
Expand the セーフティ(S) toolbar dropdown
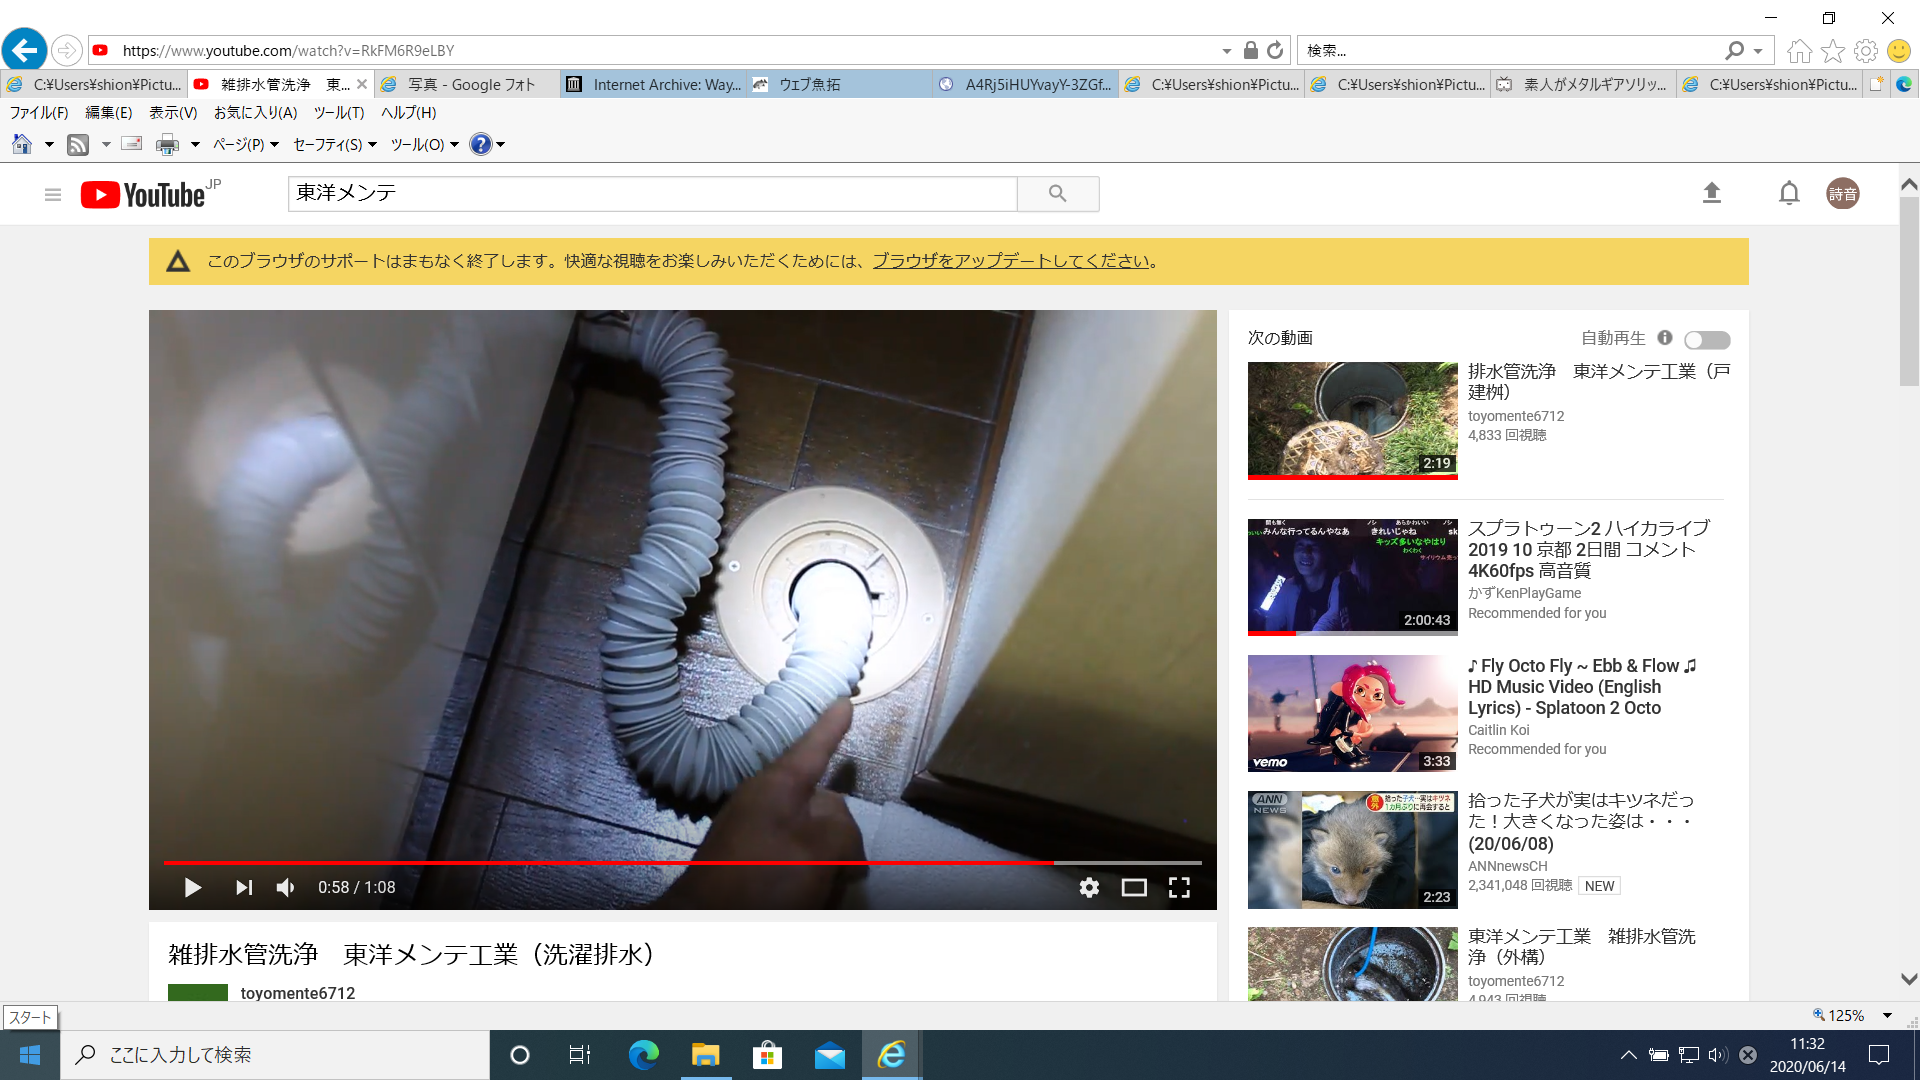point(334,145)
